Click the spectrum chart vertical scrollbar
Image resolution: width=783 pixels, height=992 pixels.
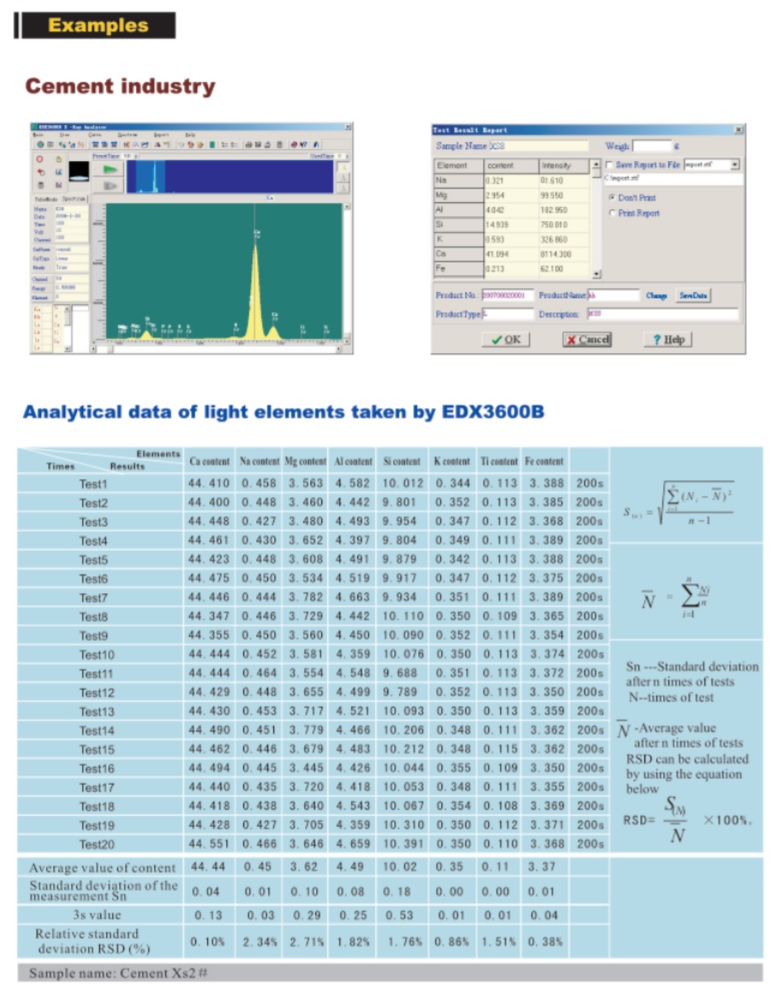(347, 273)
